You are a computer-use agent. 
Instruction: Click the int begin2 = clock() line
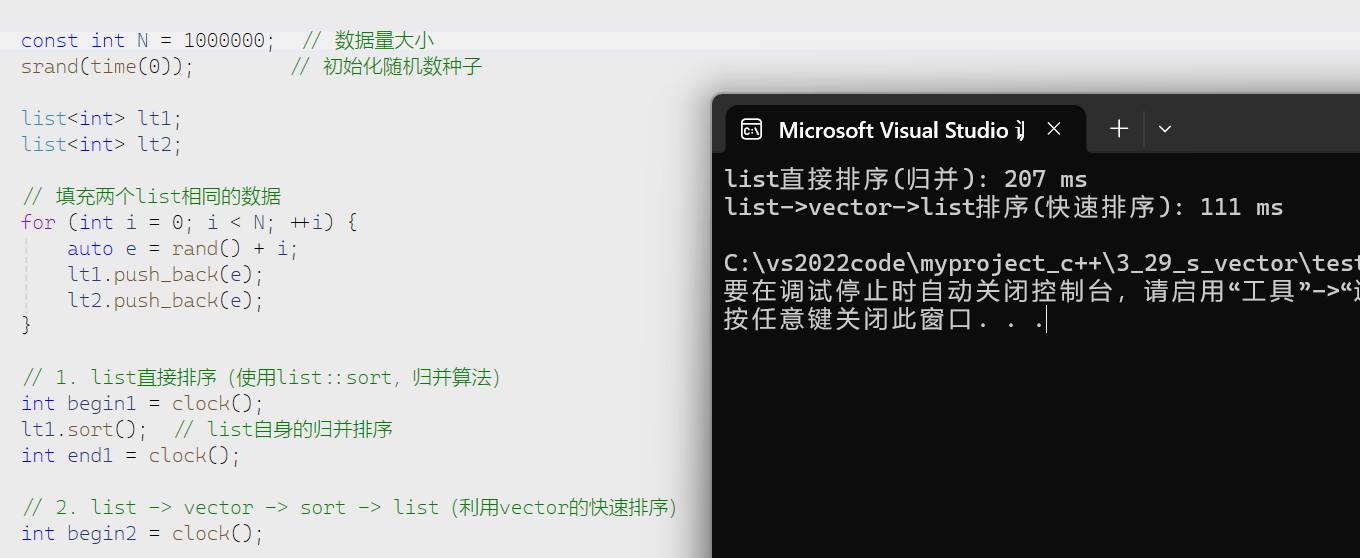pos(141,534)
